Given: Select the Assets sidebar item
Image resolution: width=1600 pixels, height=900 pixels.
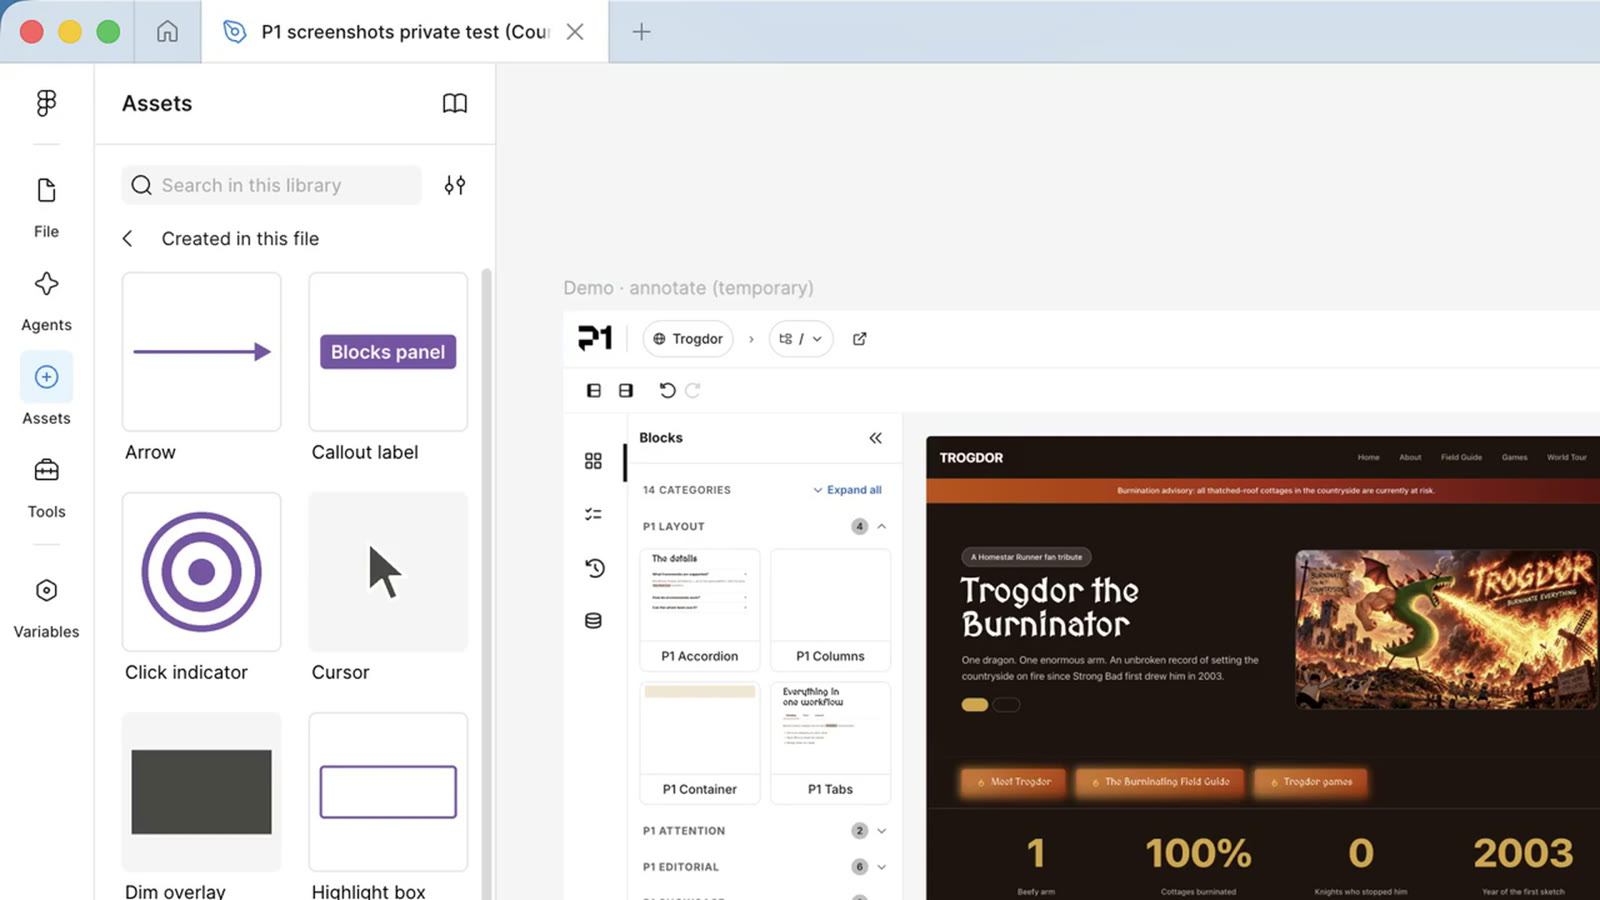Looking at the screenshot, I should [46, 390].
